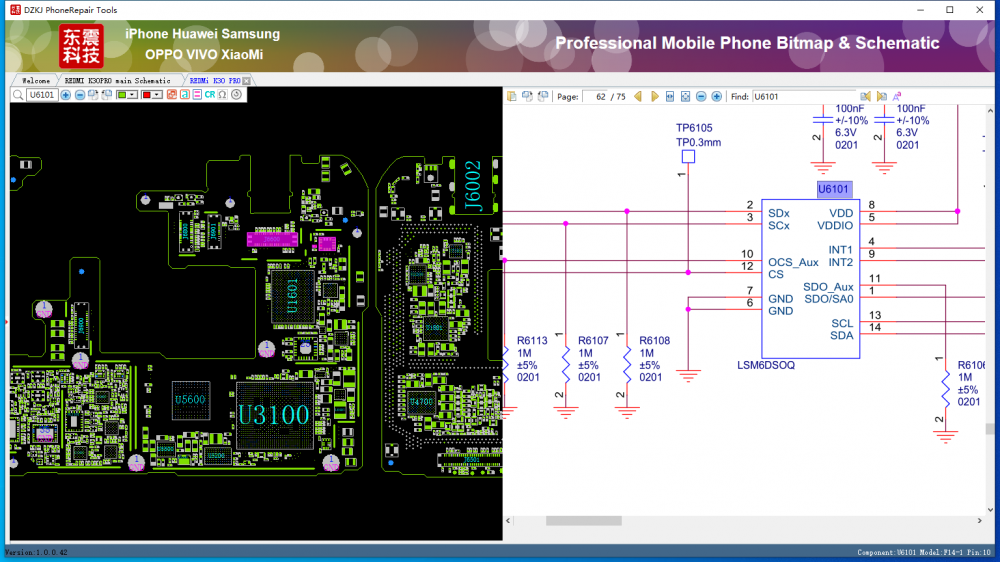1000x562 pixels.
Task: Close the REDMi K30 PRO tab
Action: 247,80
